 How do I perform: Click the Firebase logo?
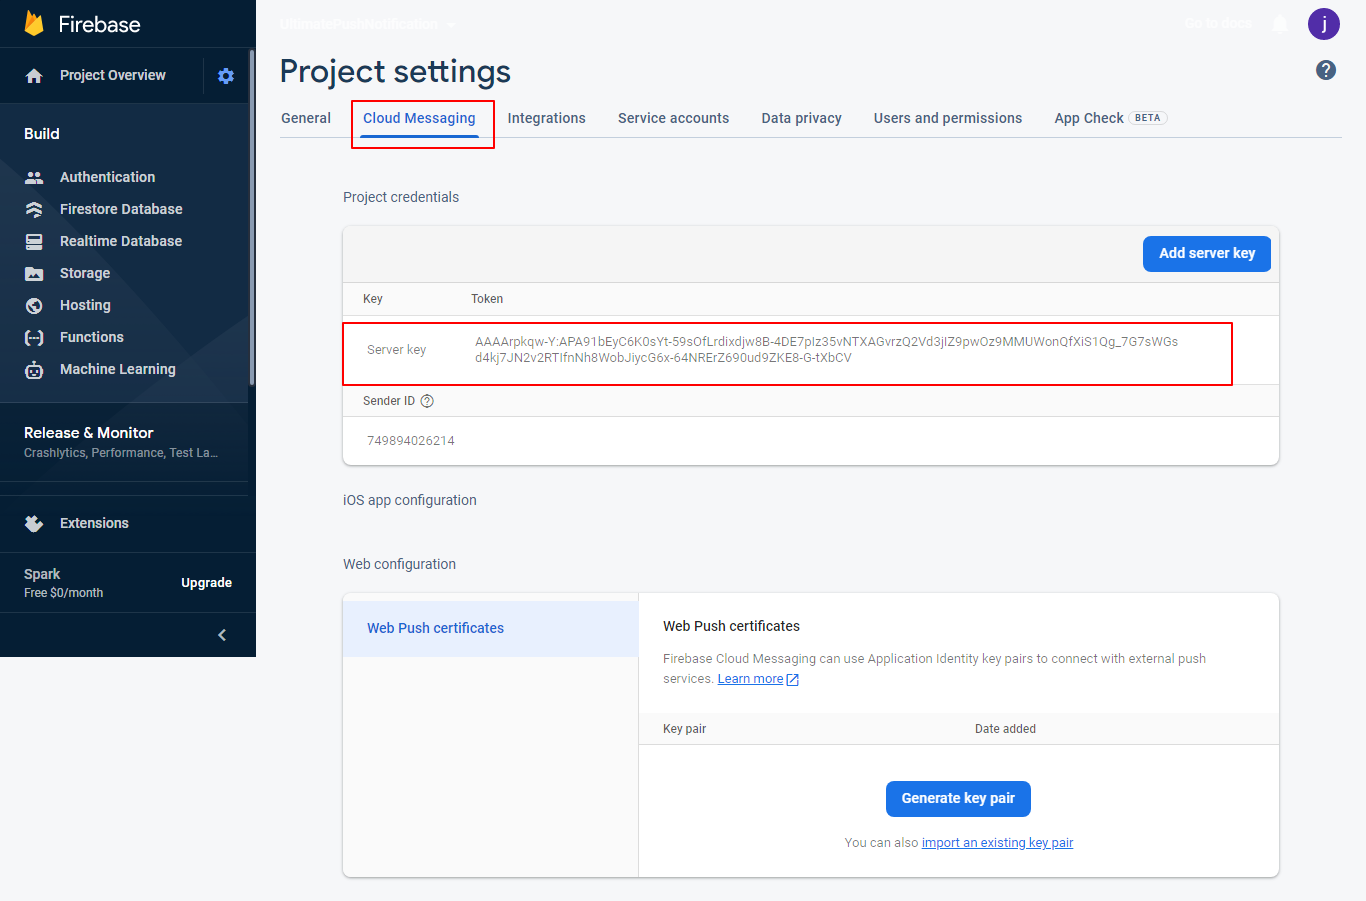click(82, 24)
